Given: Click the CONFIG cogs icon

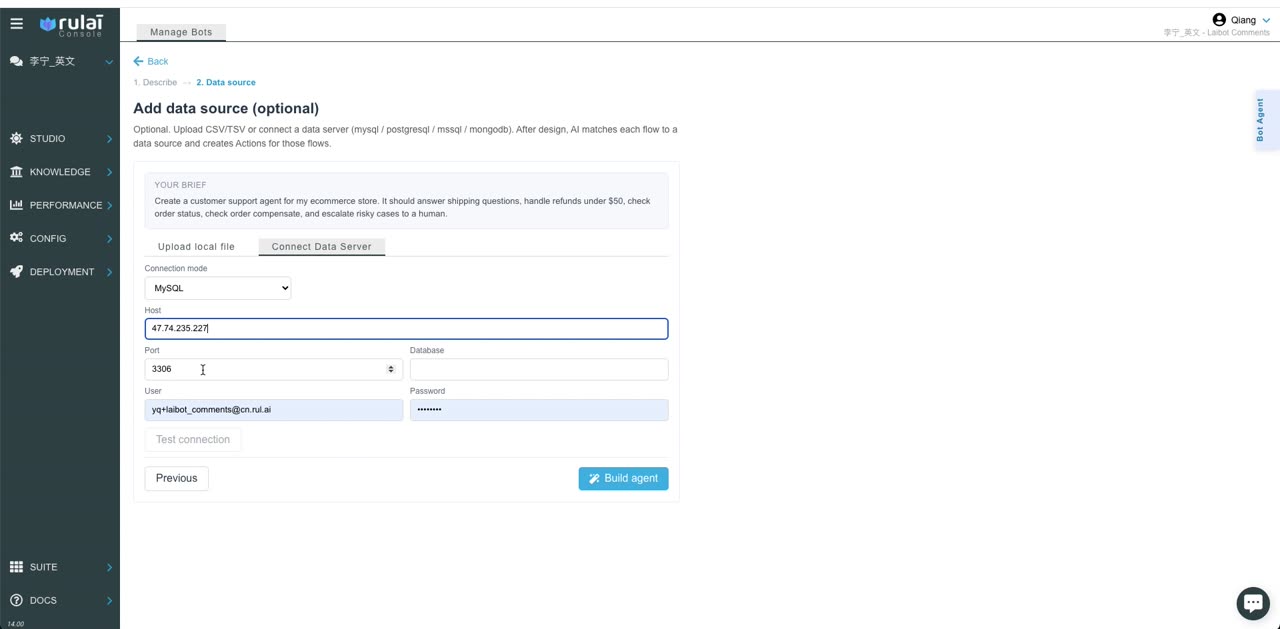Looking at the screenshot, I should [x=16, y=238].
